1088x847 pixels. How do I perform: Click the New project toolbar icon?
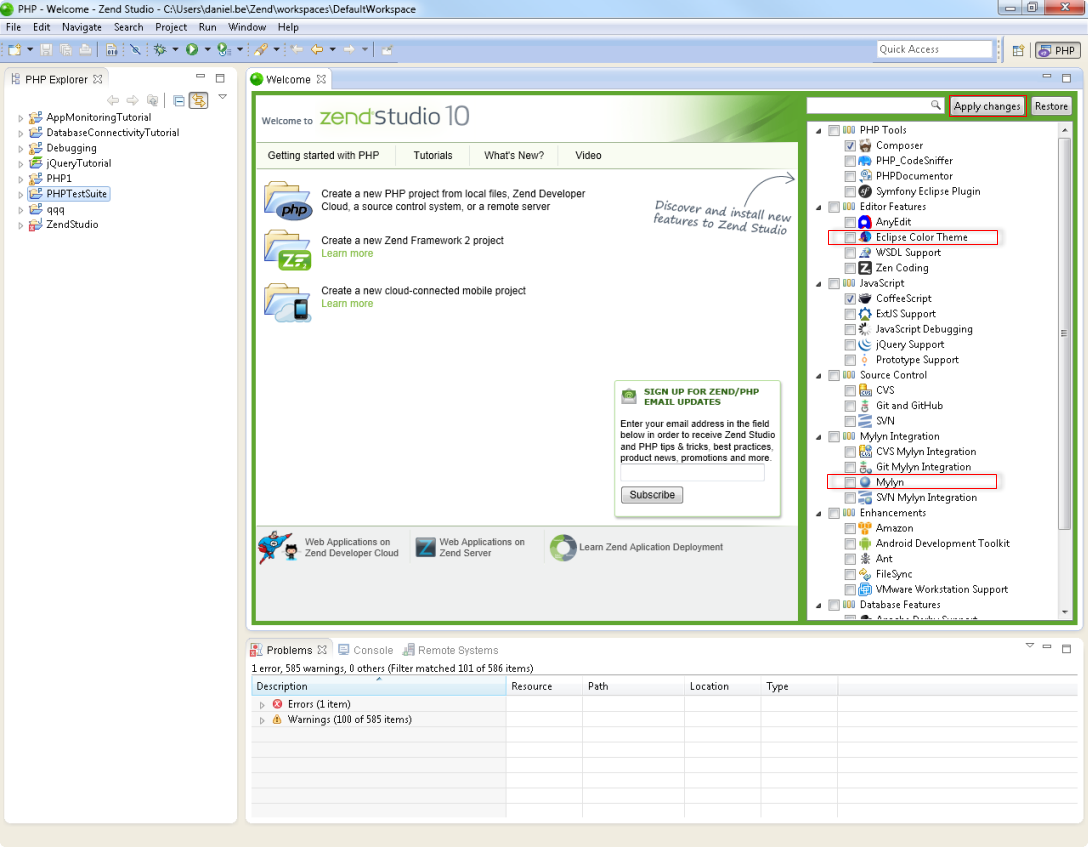(x=14, y=49)
